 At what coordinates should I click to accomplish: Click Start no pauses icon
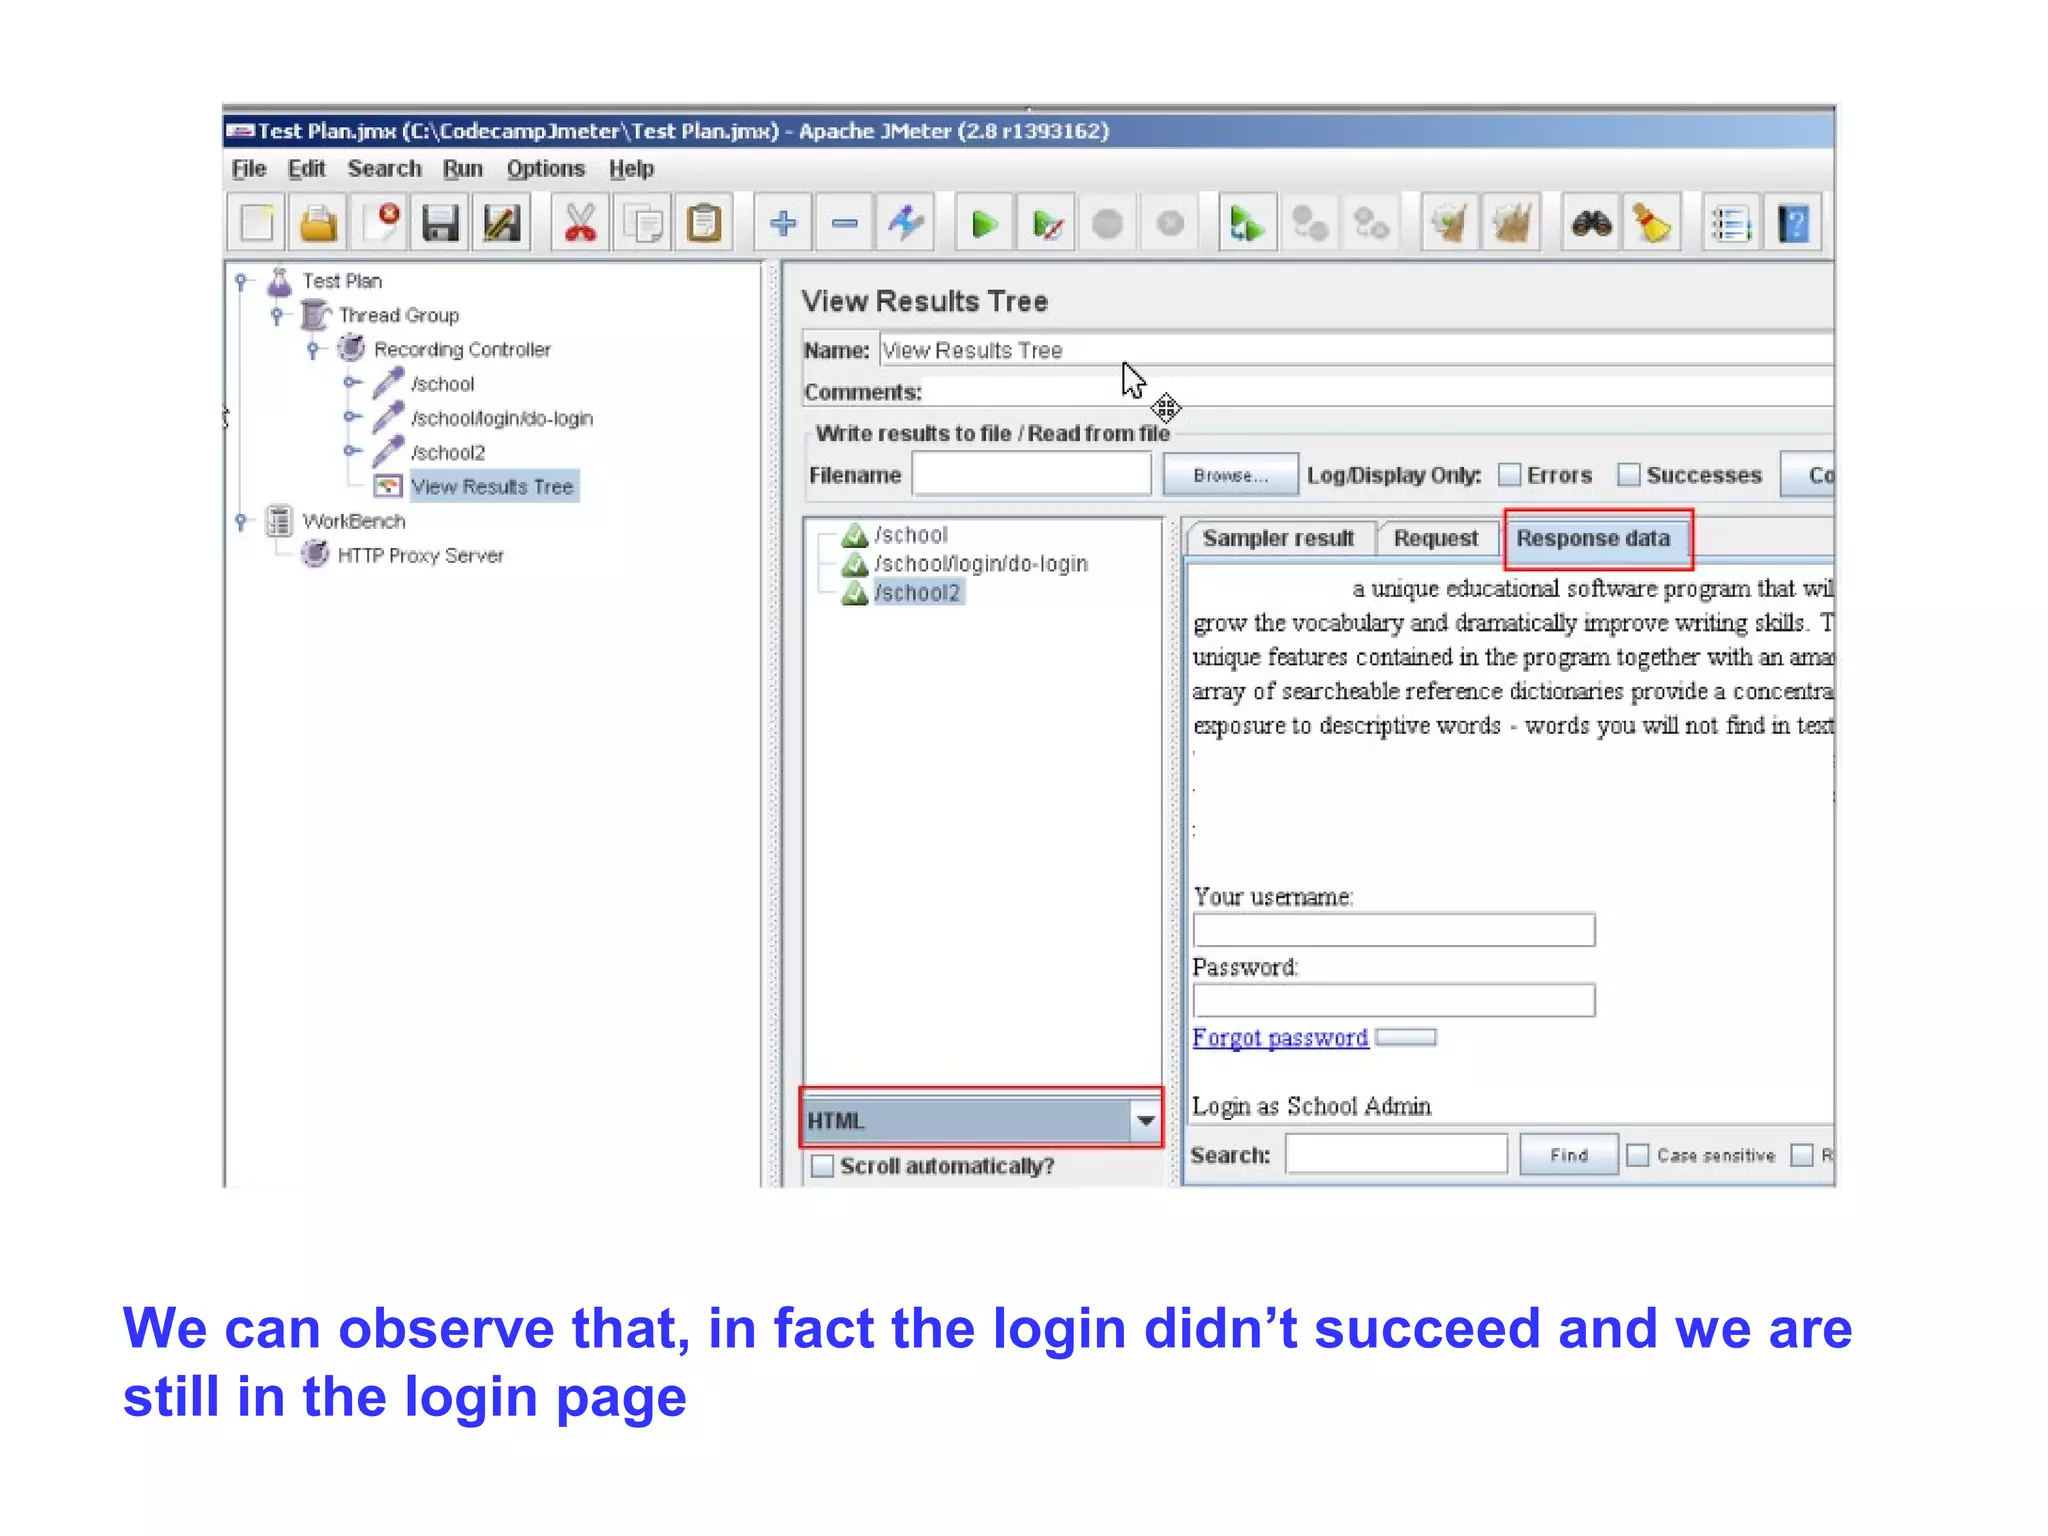[x=1047, y=222]
